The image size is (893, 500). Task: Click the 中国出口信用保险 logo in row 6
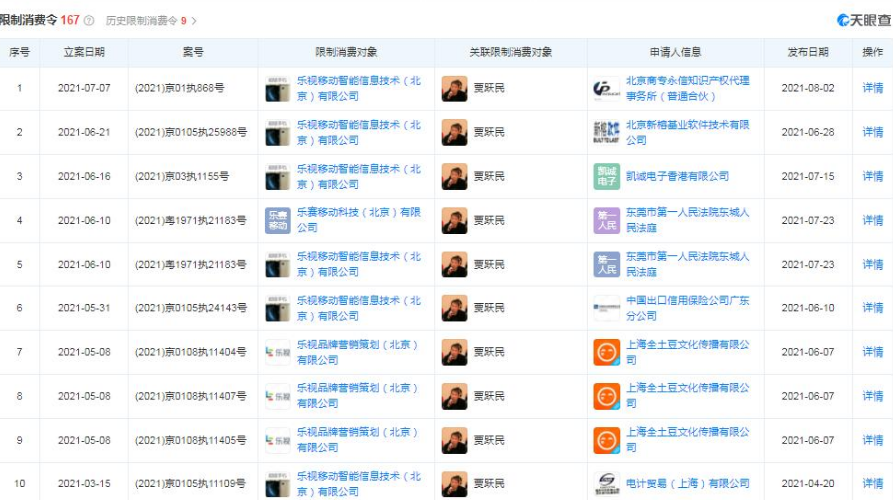pos(606,308)
